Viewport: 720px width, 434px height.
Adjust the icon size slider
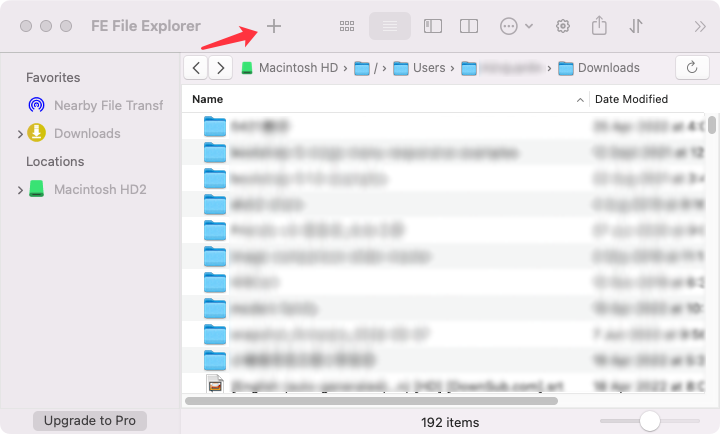pyautogui.click(x=650, y=421)
